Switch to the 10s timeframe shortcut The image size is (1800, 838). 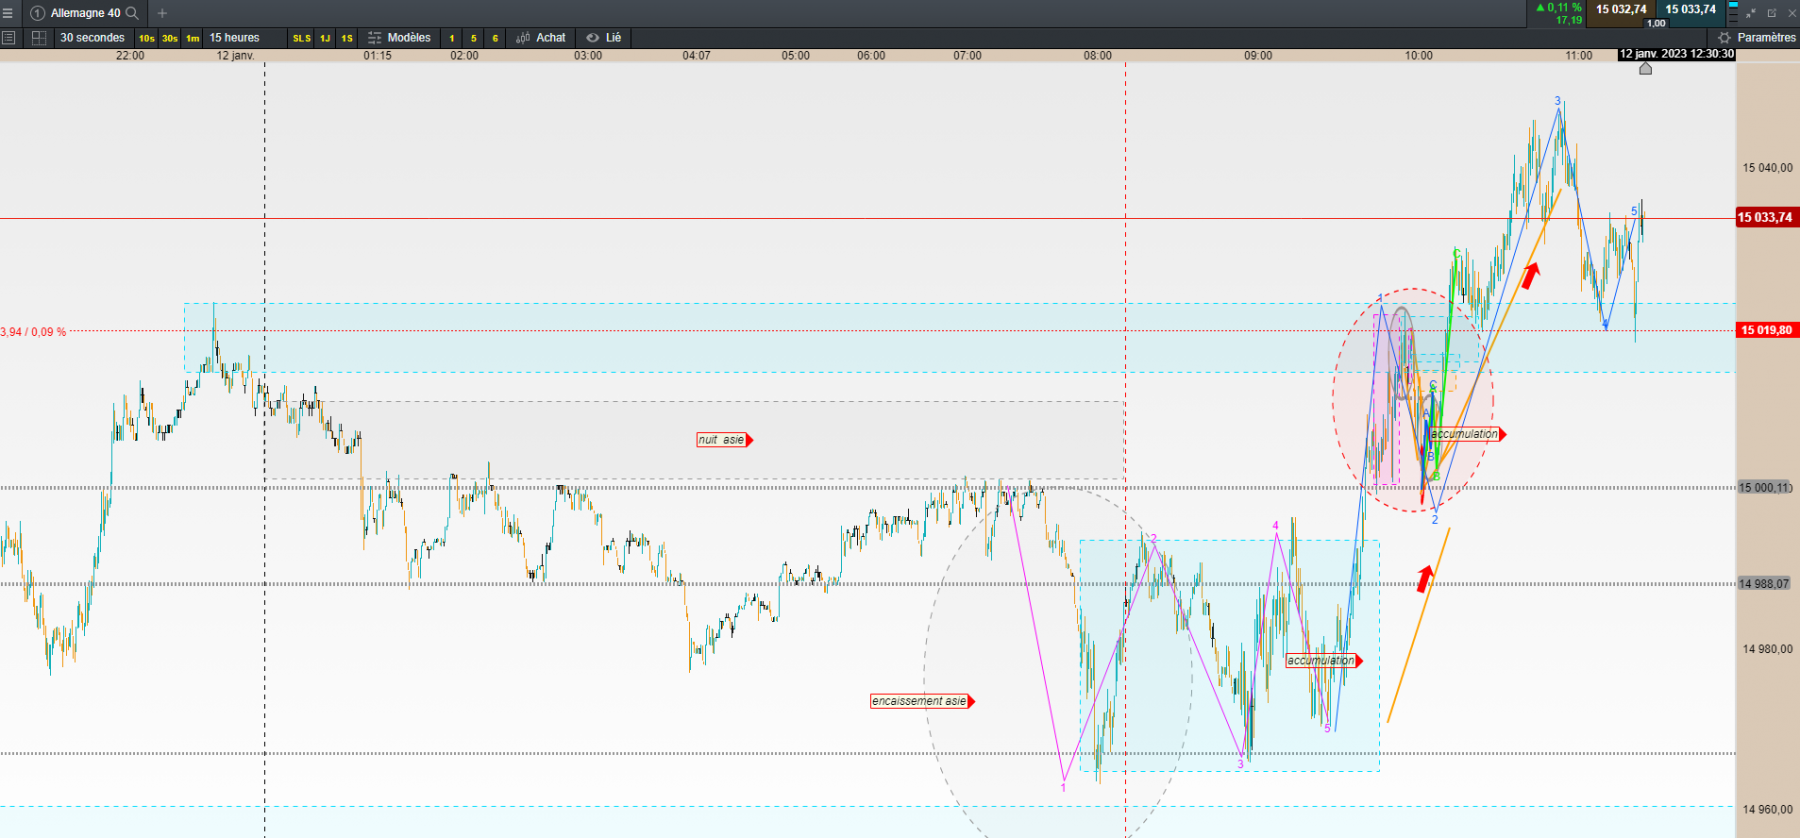coord(147,38)
